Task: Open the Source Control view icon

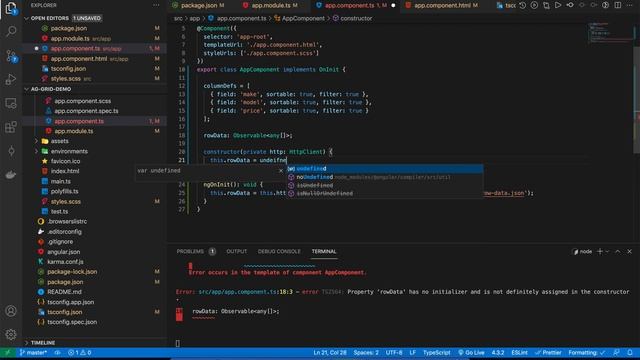Action: pos(11,56)
